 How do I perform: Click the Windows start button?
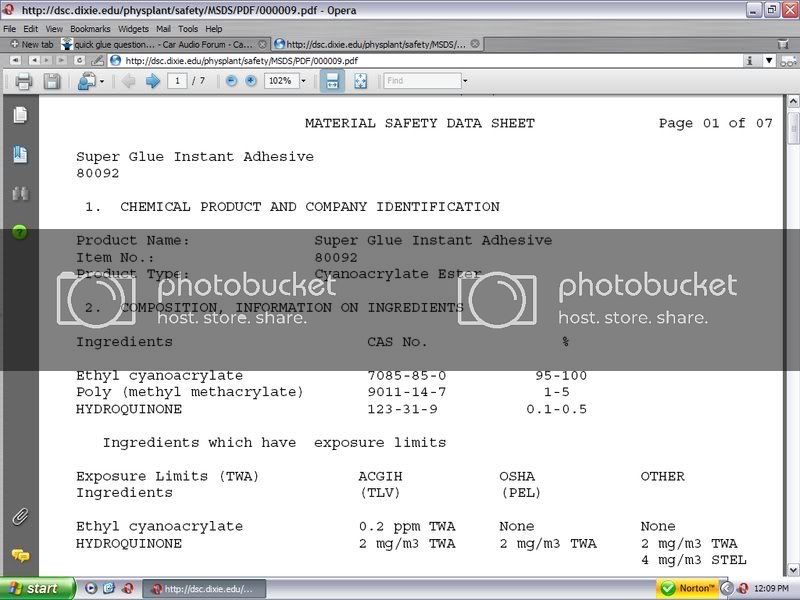point(37,588)
